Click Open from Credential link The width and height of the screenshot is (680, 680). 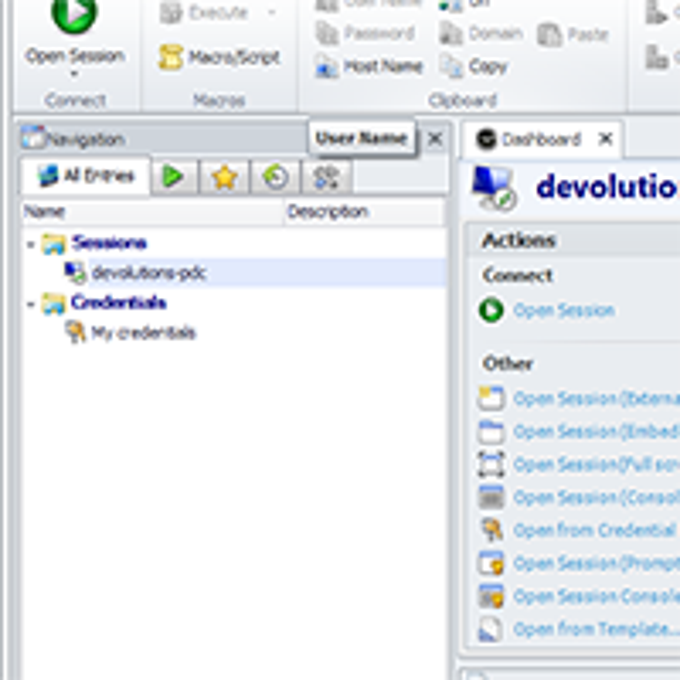coord(594,530)
